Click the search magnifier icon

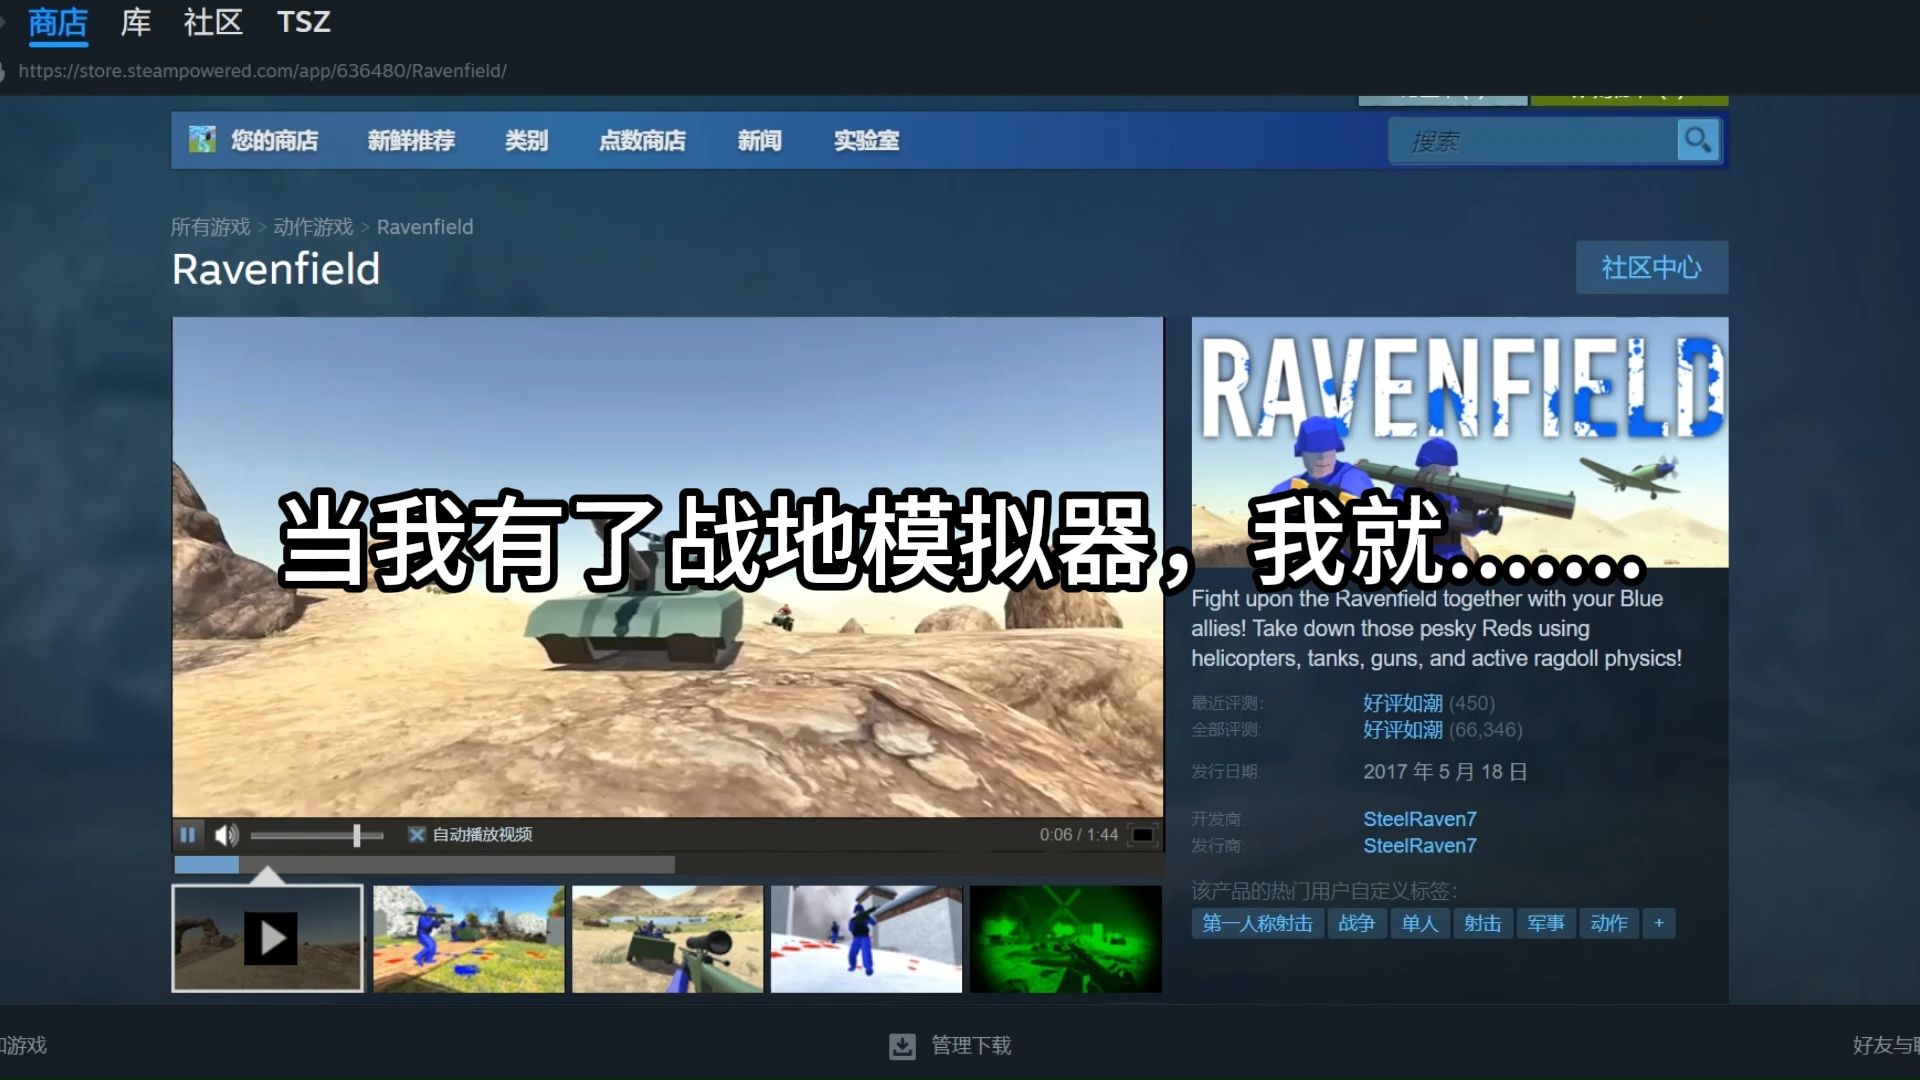(1697, 140)
